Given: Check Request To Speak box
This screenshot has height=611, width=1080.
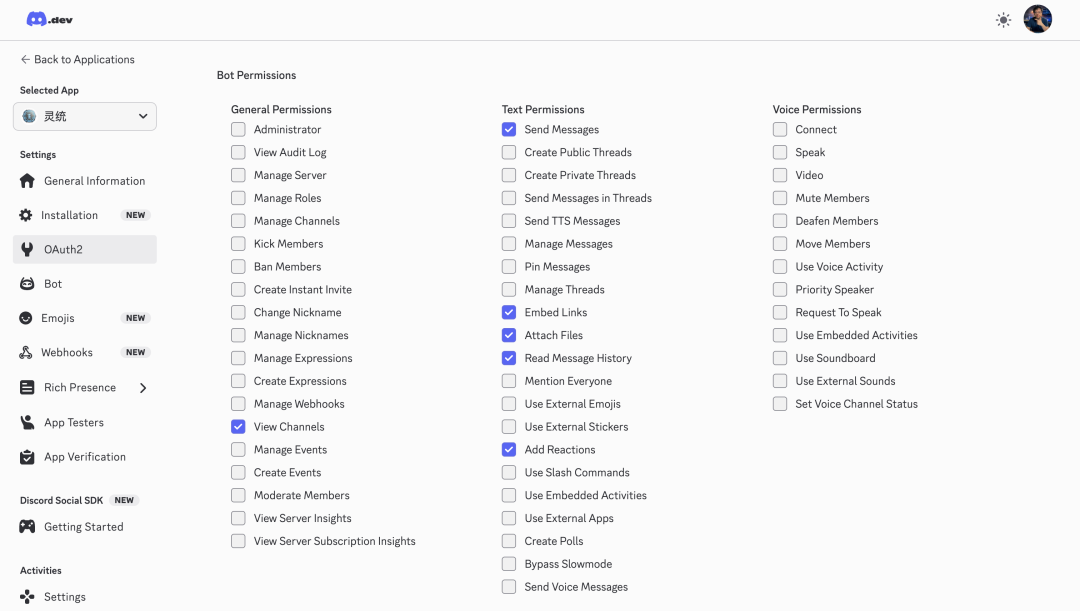Looking at the screenshot, I should 780,312.
